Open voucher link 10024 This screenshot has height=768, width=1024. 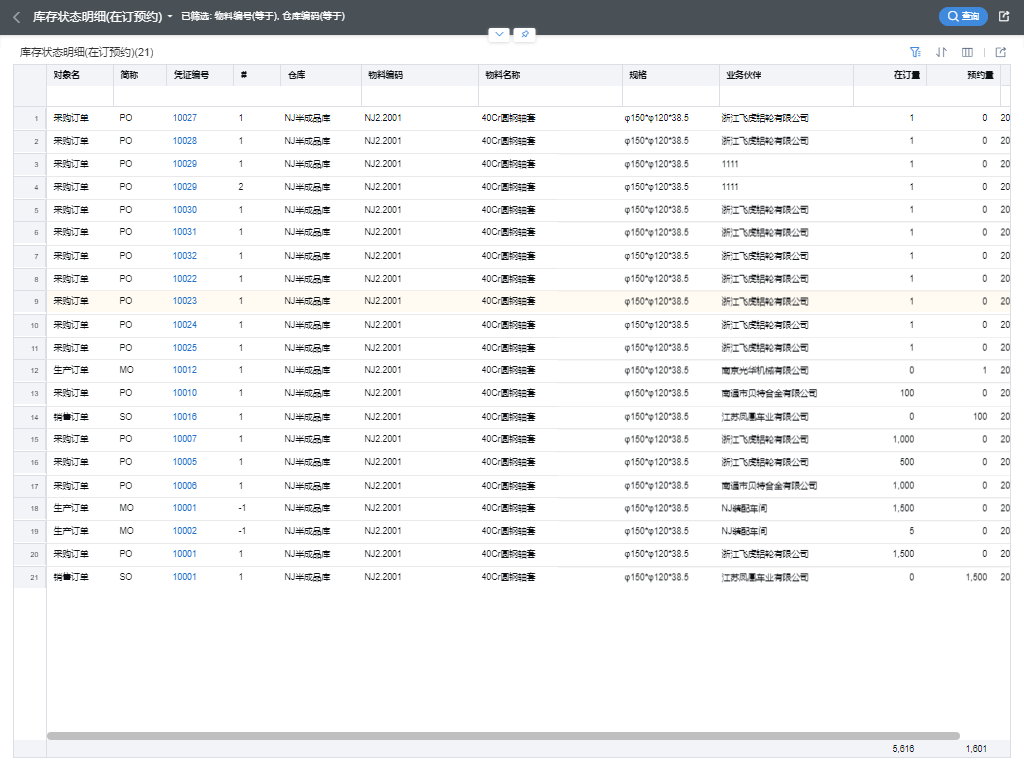point(185,325)
